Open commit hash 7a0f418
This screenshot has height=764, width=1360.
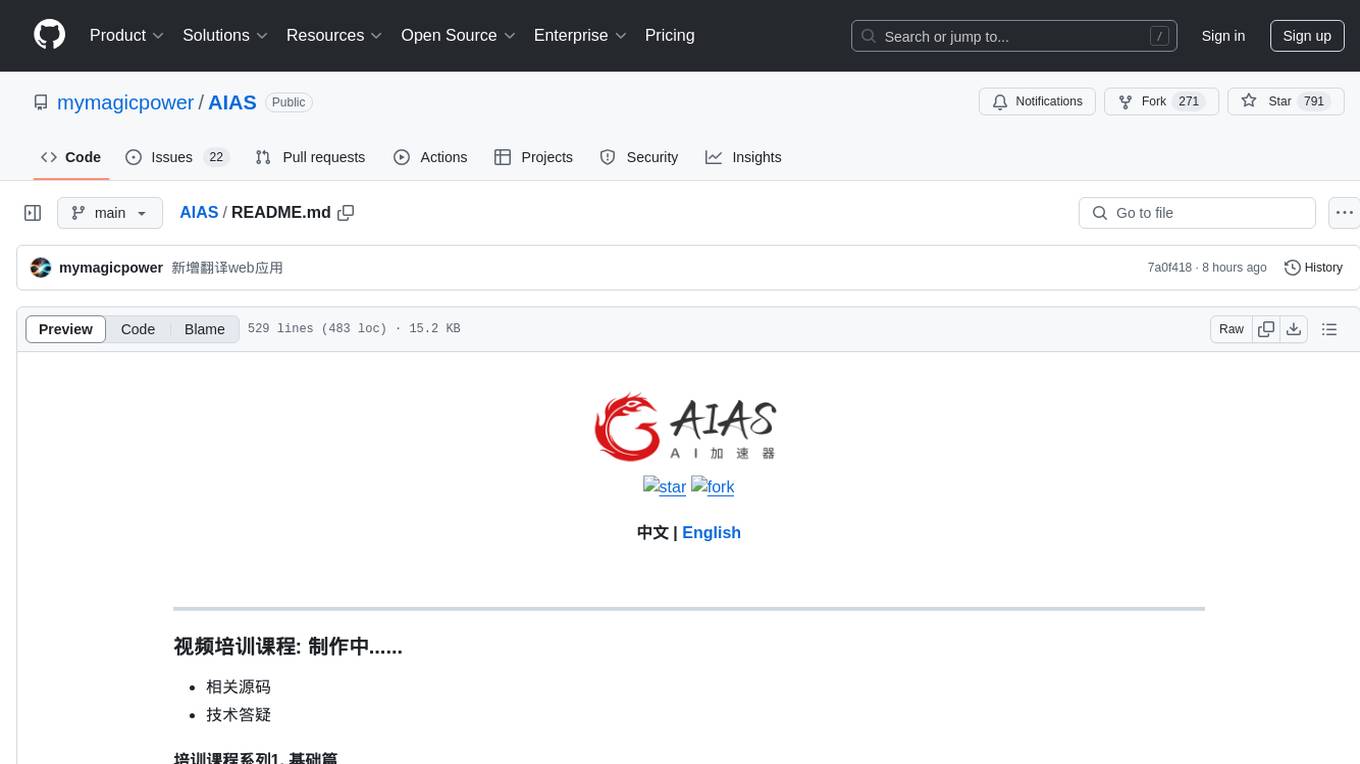coord(1169,268)
